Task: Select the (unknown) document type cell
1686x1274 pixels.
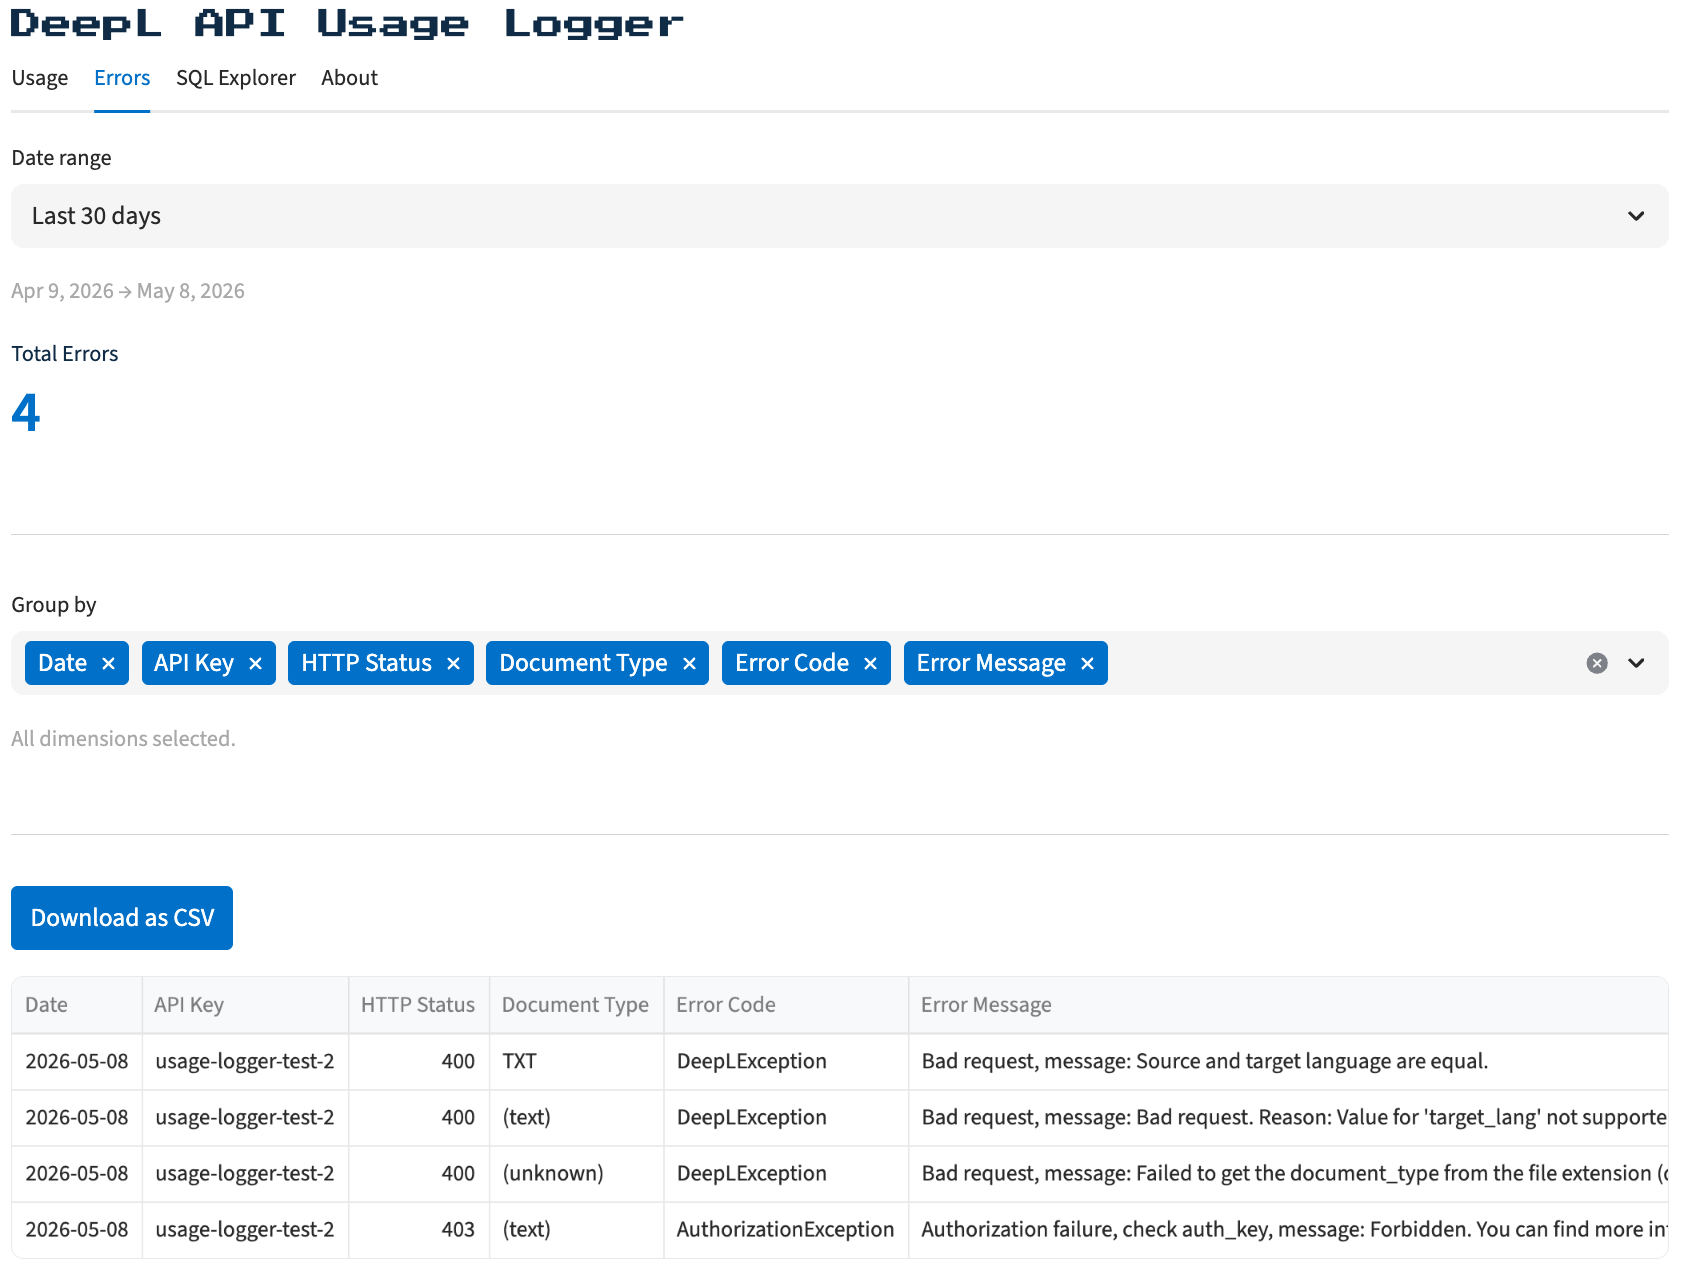Action: [576, 1173]
